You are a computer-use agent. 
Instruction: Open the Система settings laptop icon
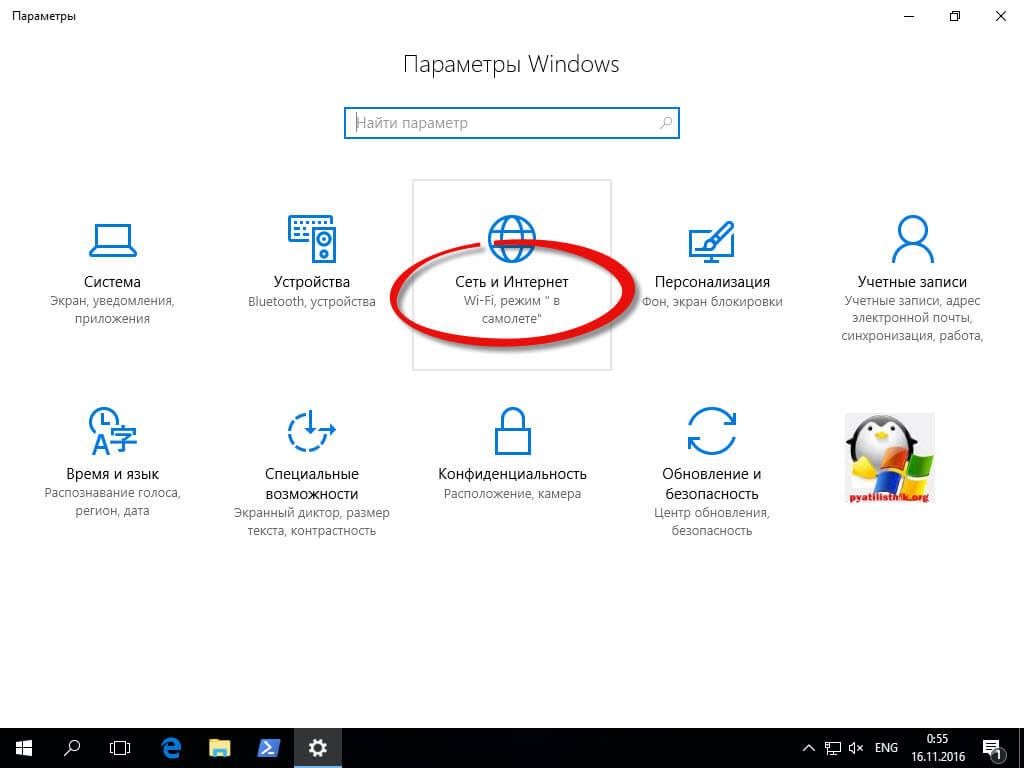pos(112,240)
